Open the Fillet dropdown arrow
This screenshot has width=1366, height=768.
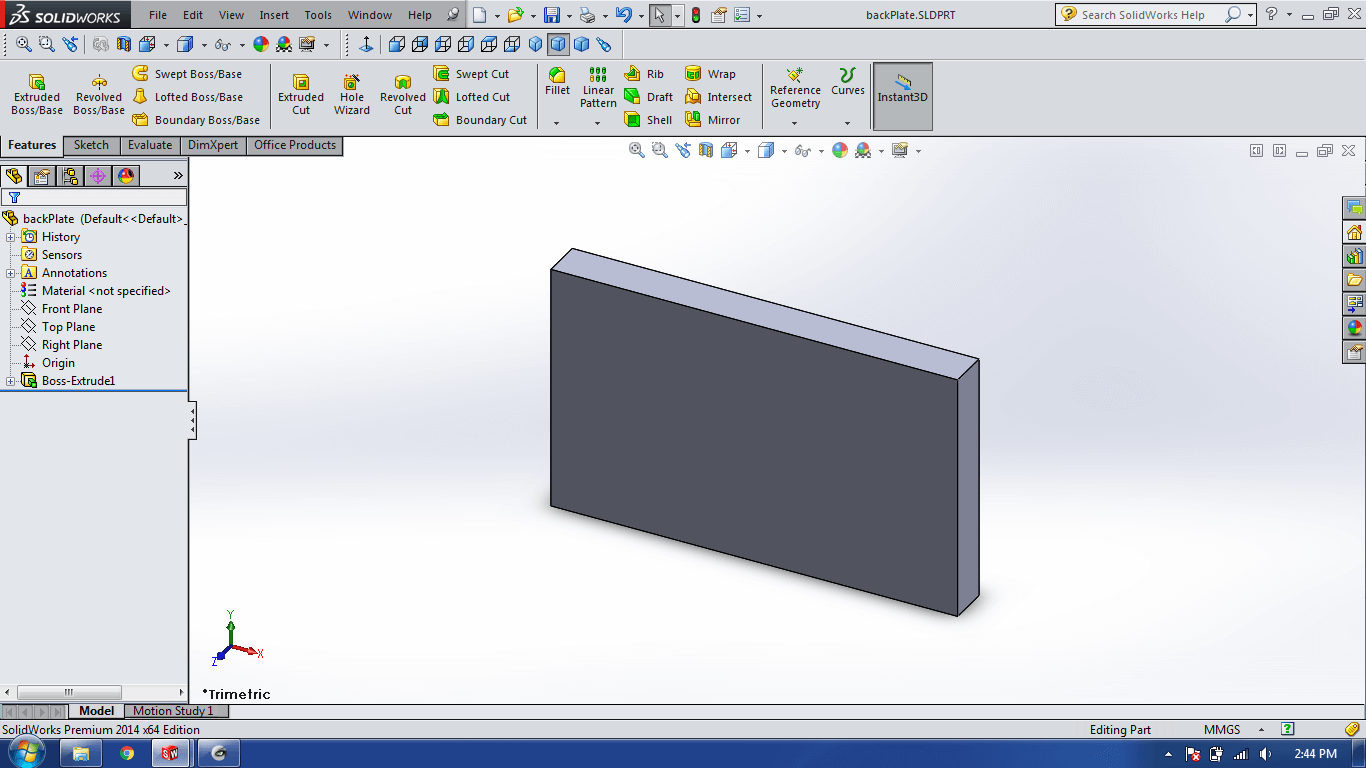(x=557, y=123)
